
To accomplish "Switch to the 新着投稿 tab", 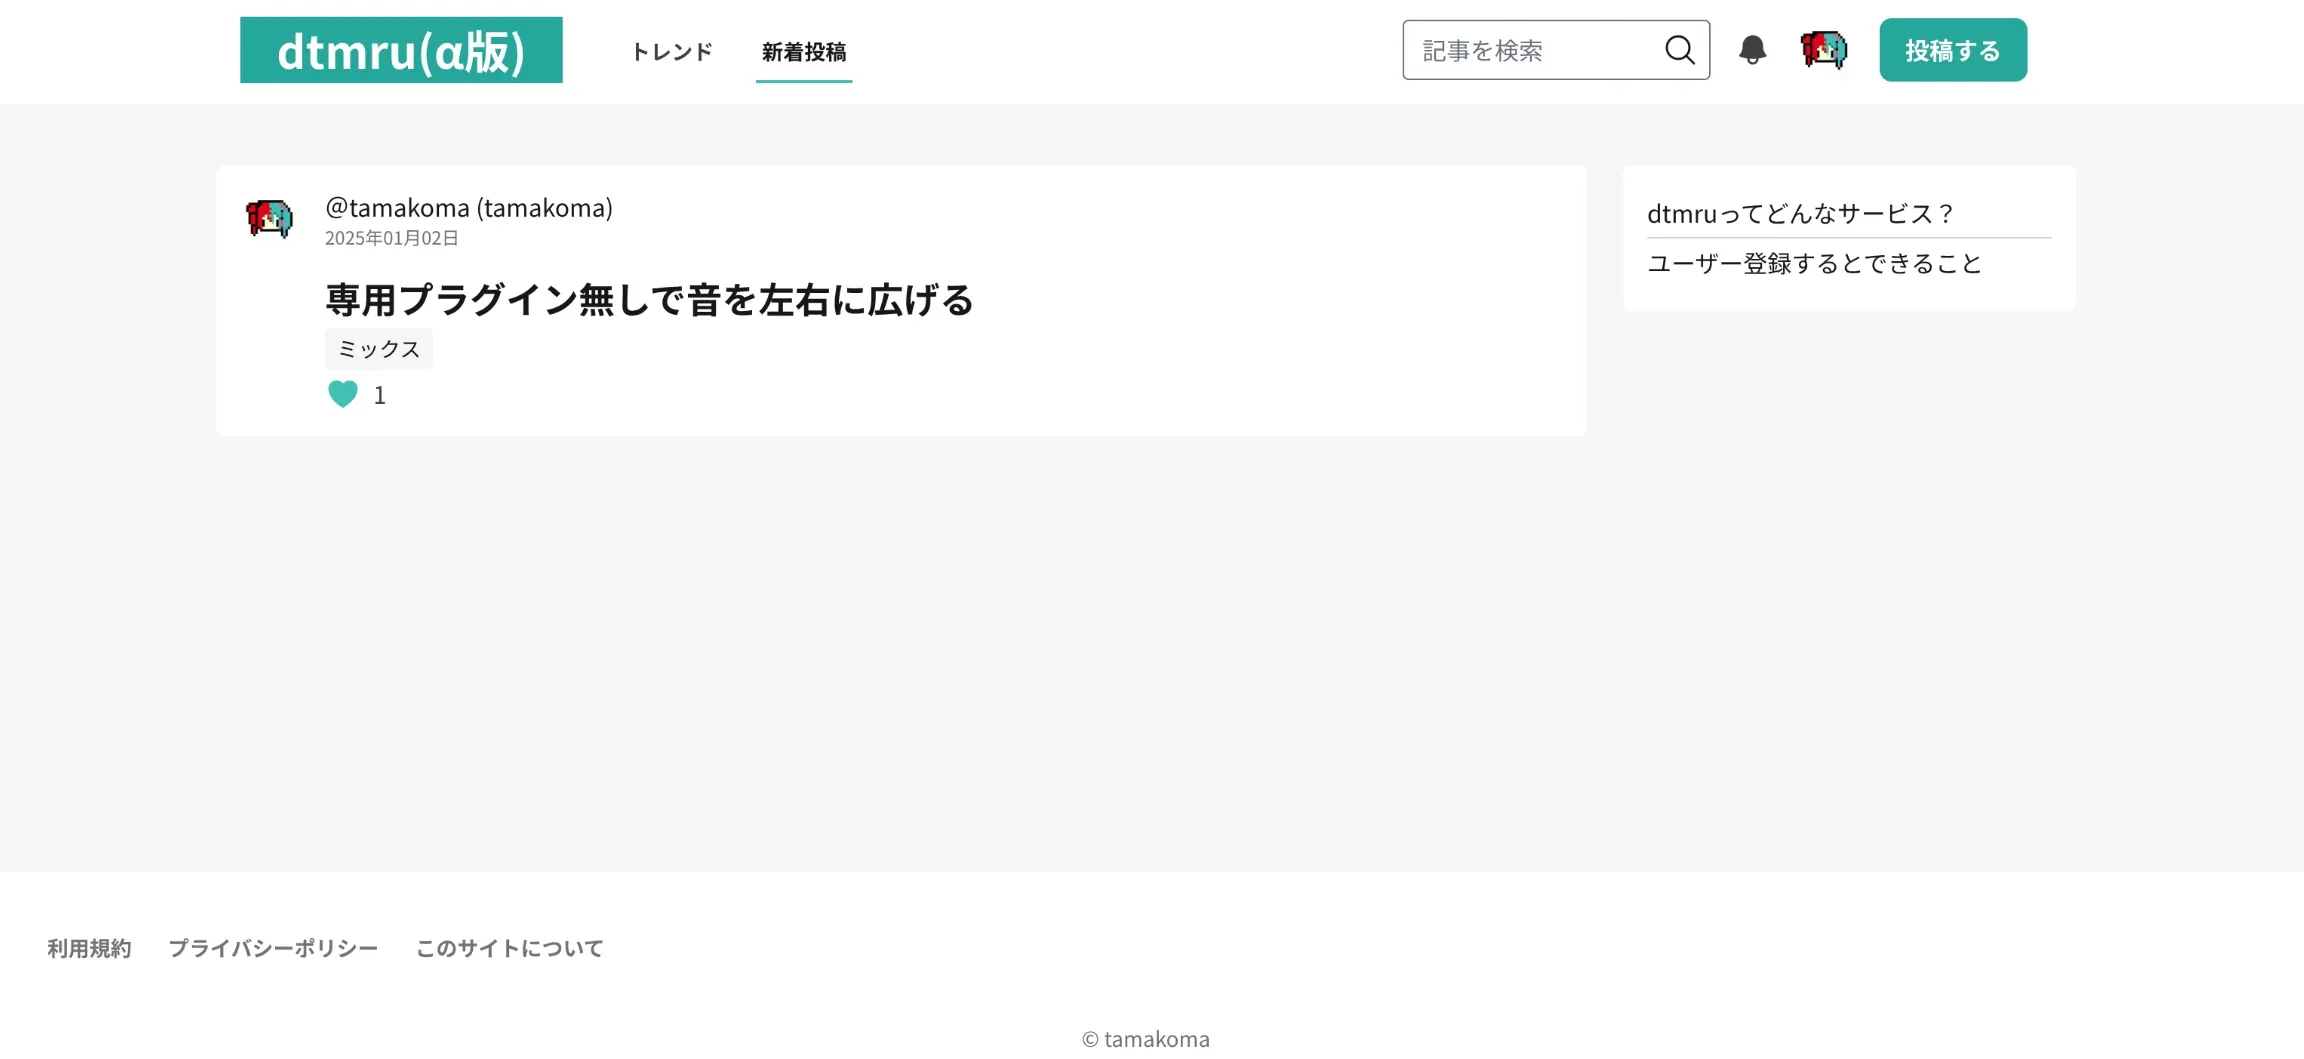I will 803,53.
